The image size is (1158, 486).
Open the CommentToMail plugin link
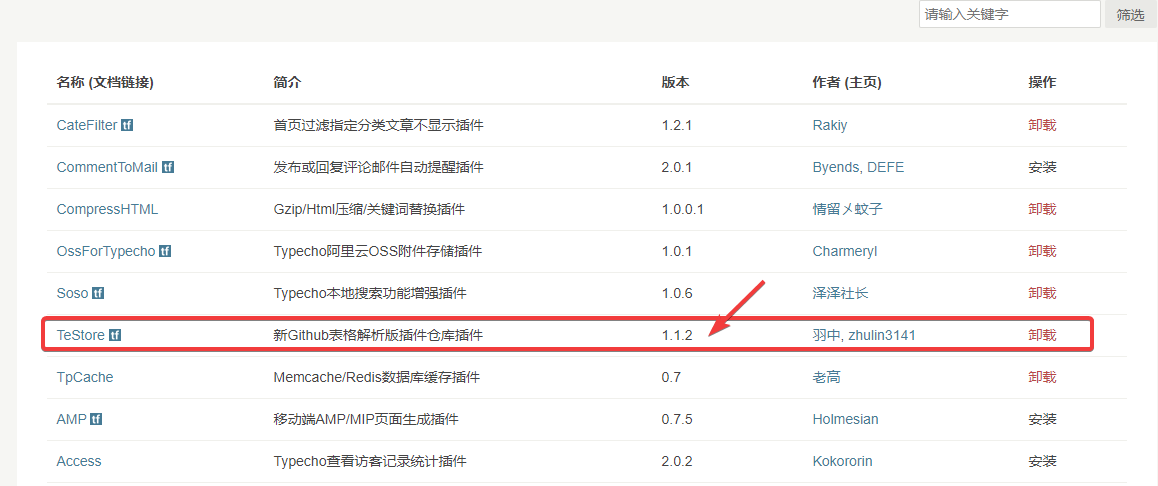coord(107,168)
